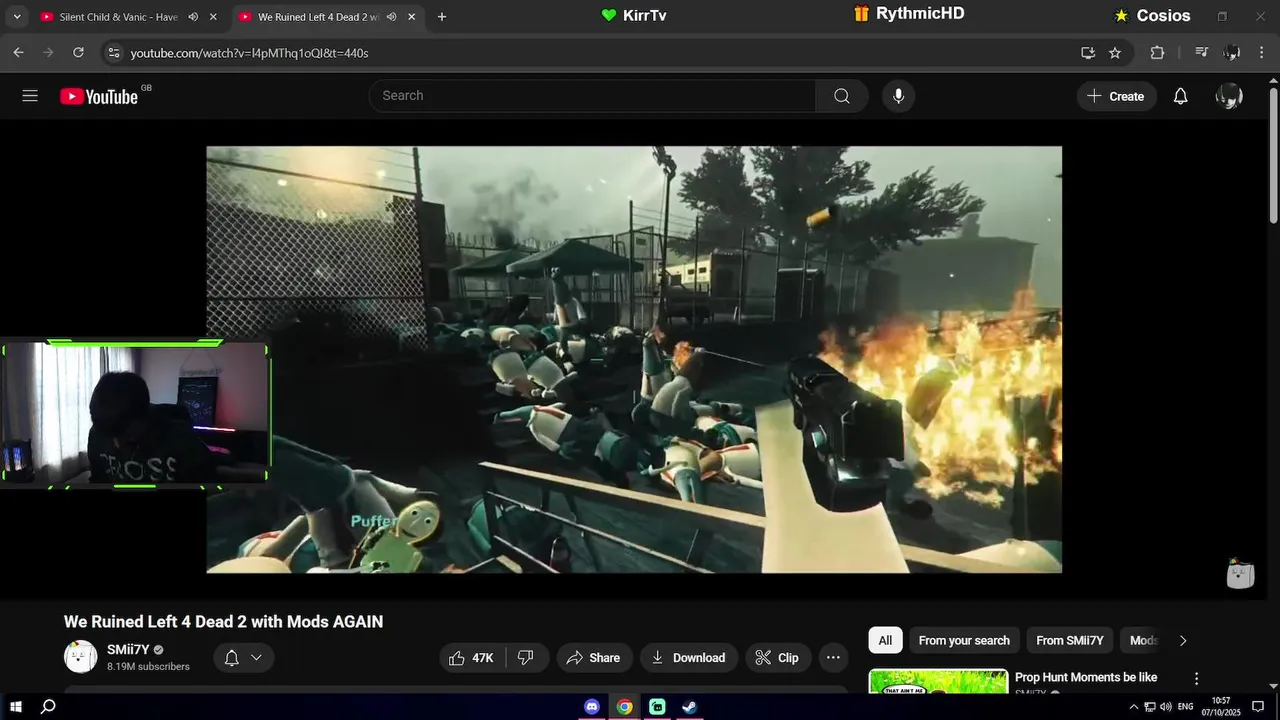Screen dimensions: 1280x720
Task: Click into the YouTube search field
Action: click(592, 96)
